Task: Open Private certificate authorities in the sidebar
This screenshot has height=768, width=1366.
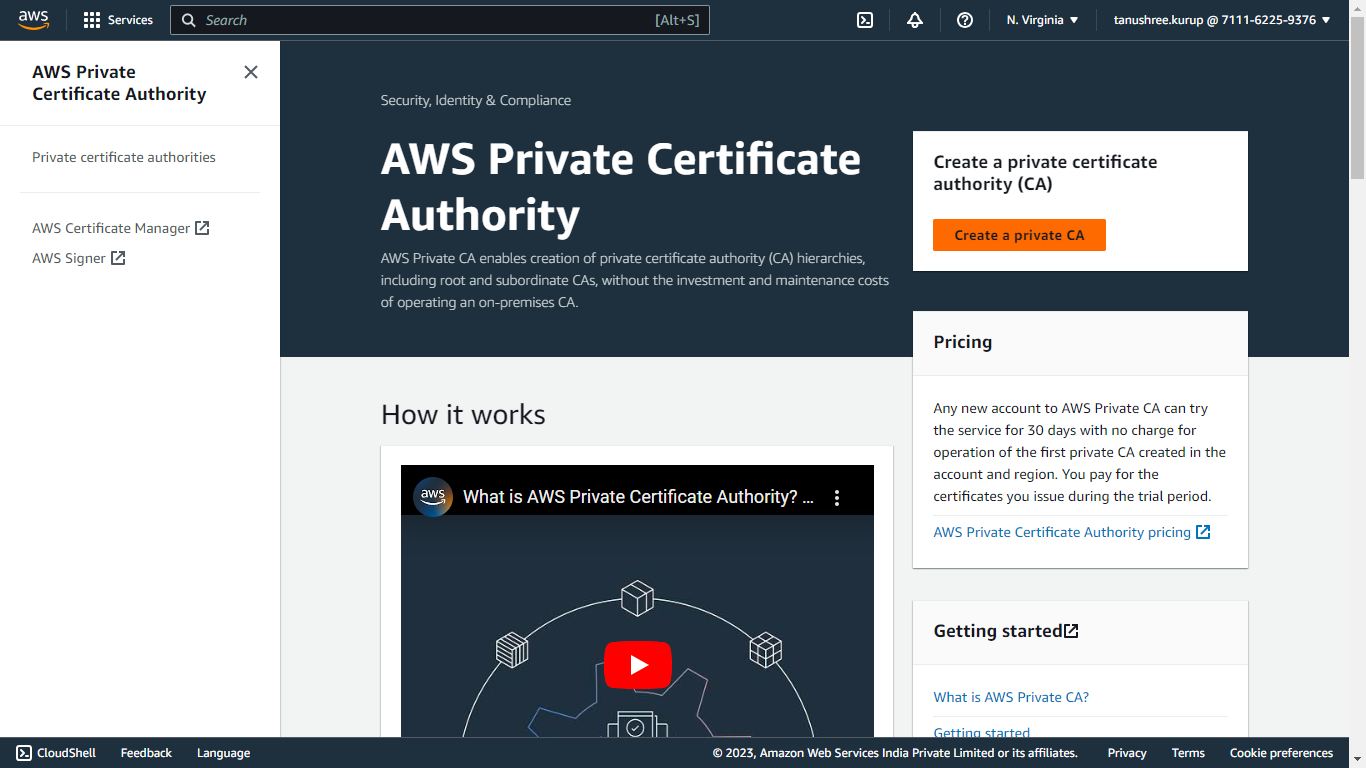Action: pyautogui.click(x=124, y=157)
